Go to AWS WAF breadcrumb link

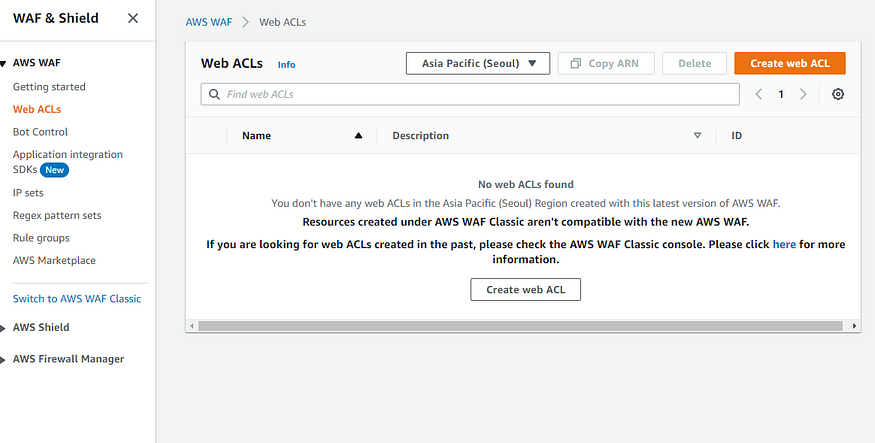(209, 22)
